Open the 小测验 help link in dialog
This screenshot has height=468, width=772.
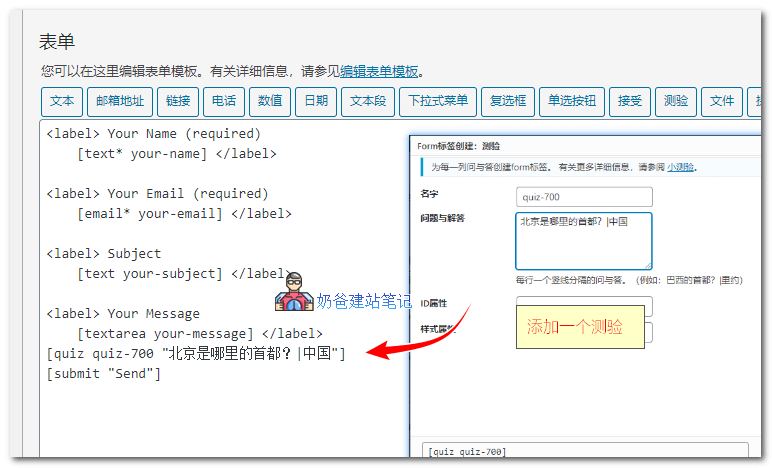pyautogui.click(x=680, y=167)
